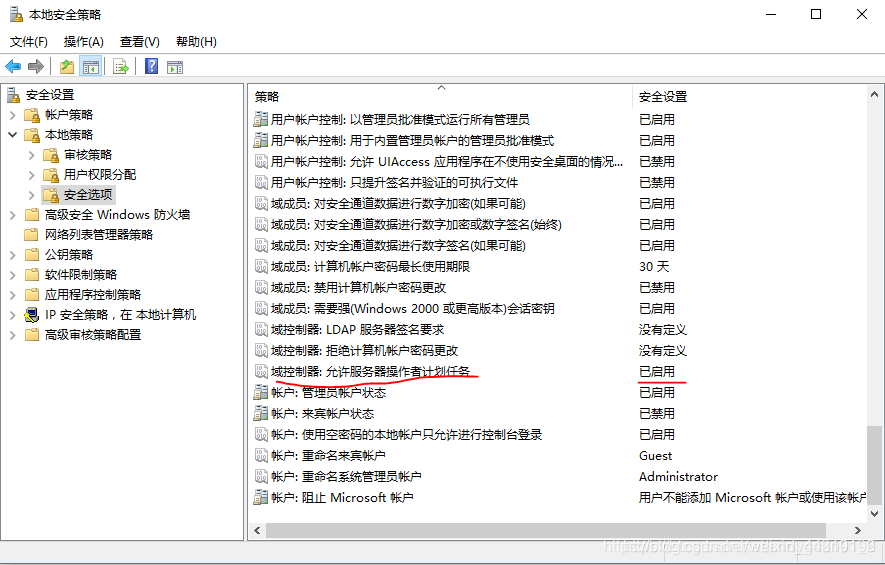Select 用户帐户控制: 只提升签名并验证的可执行文件 policy
885x565 pixels.
[394, 182]
